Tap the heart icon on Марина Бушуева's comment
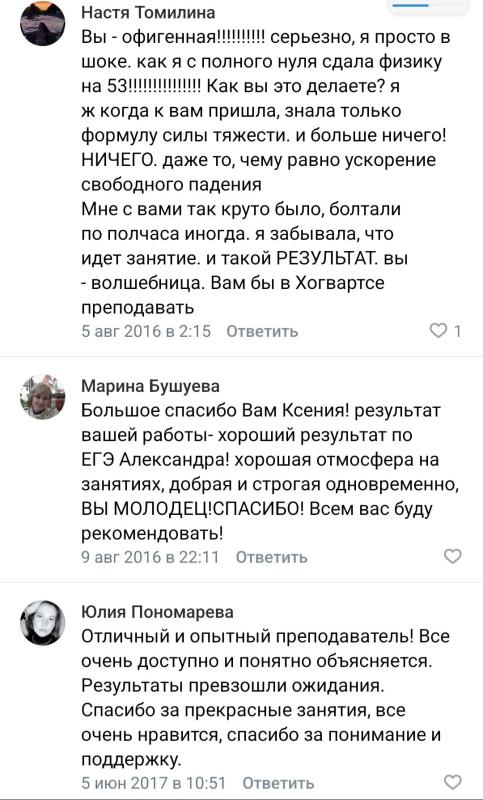 (452, 556)
